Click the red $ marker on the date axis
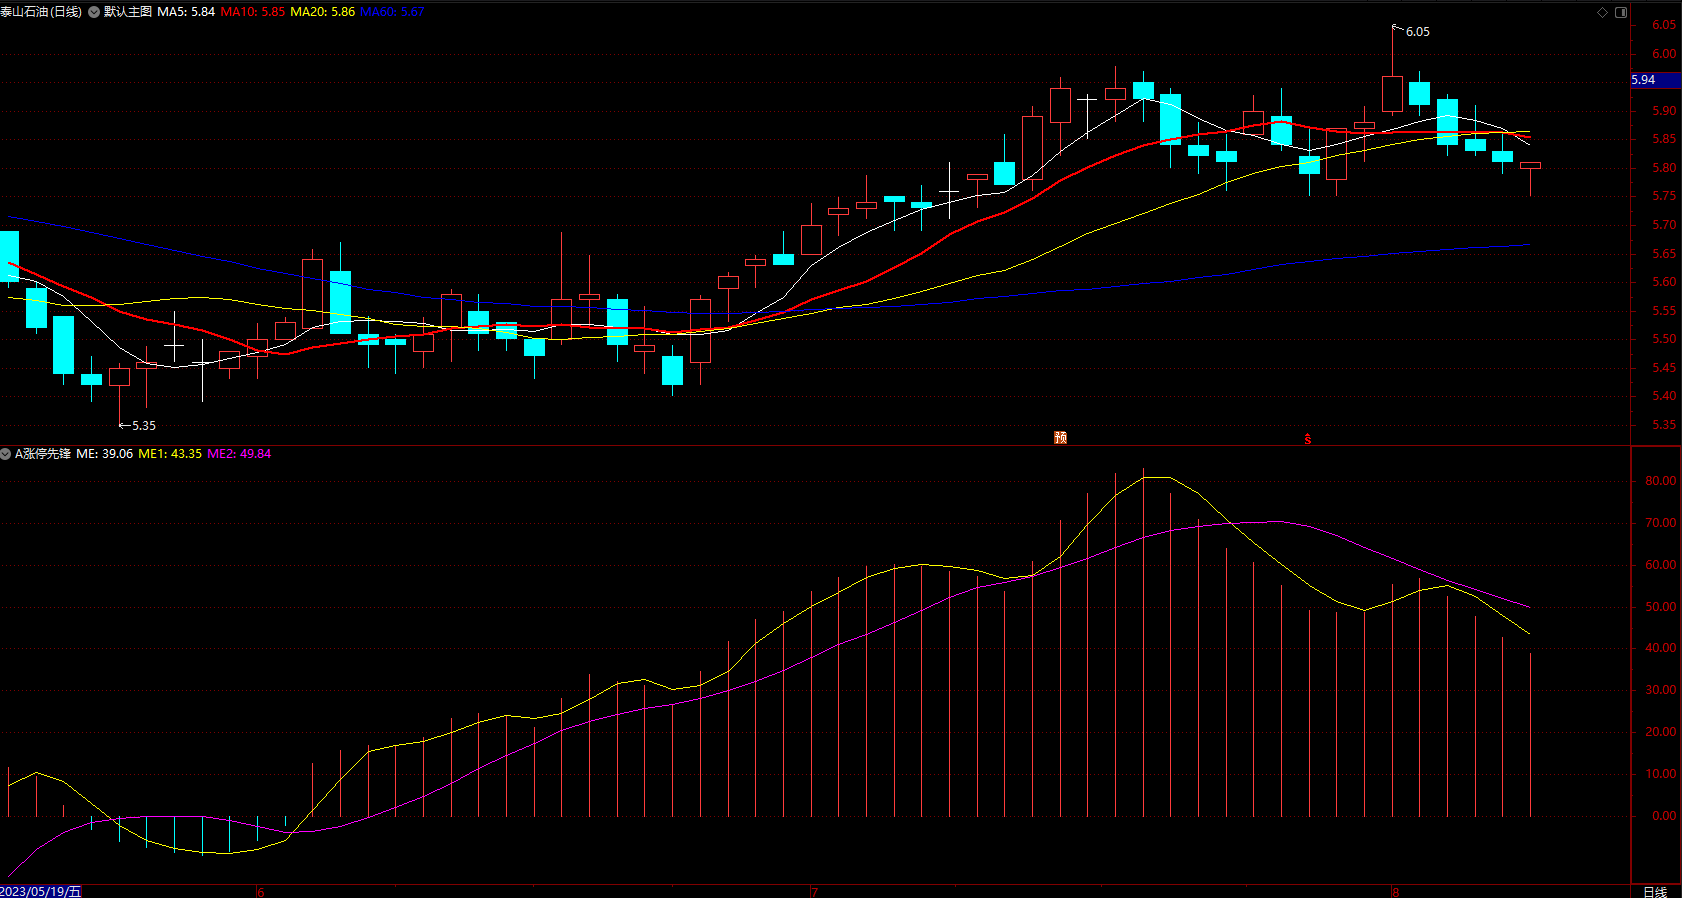Screen dimensions: 1682x898 tap(1307, 439)
